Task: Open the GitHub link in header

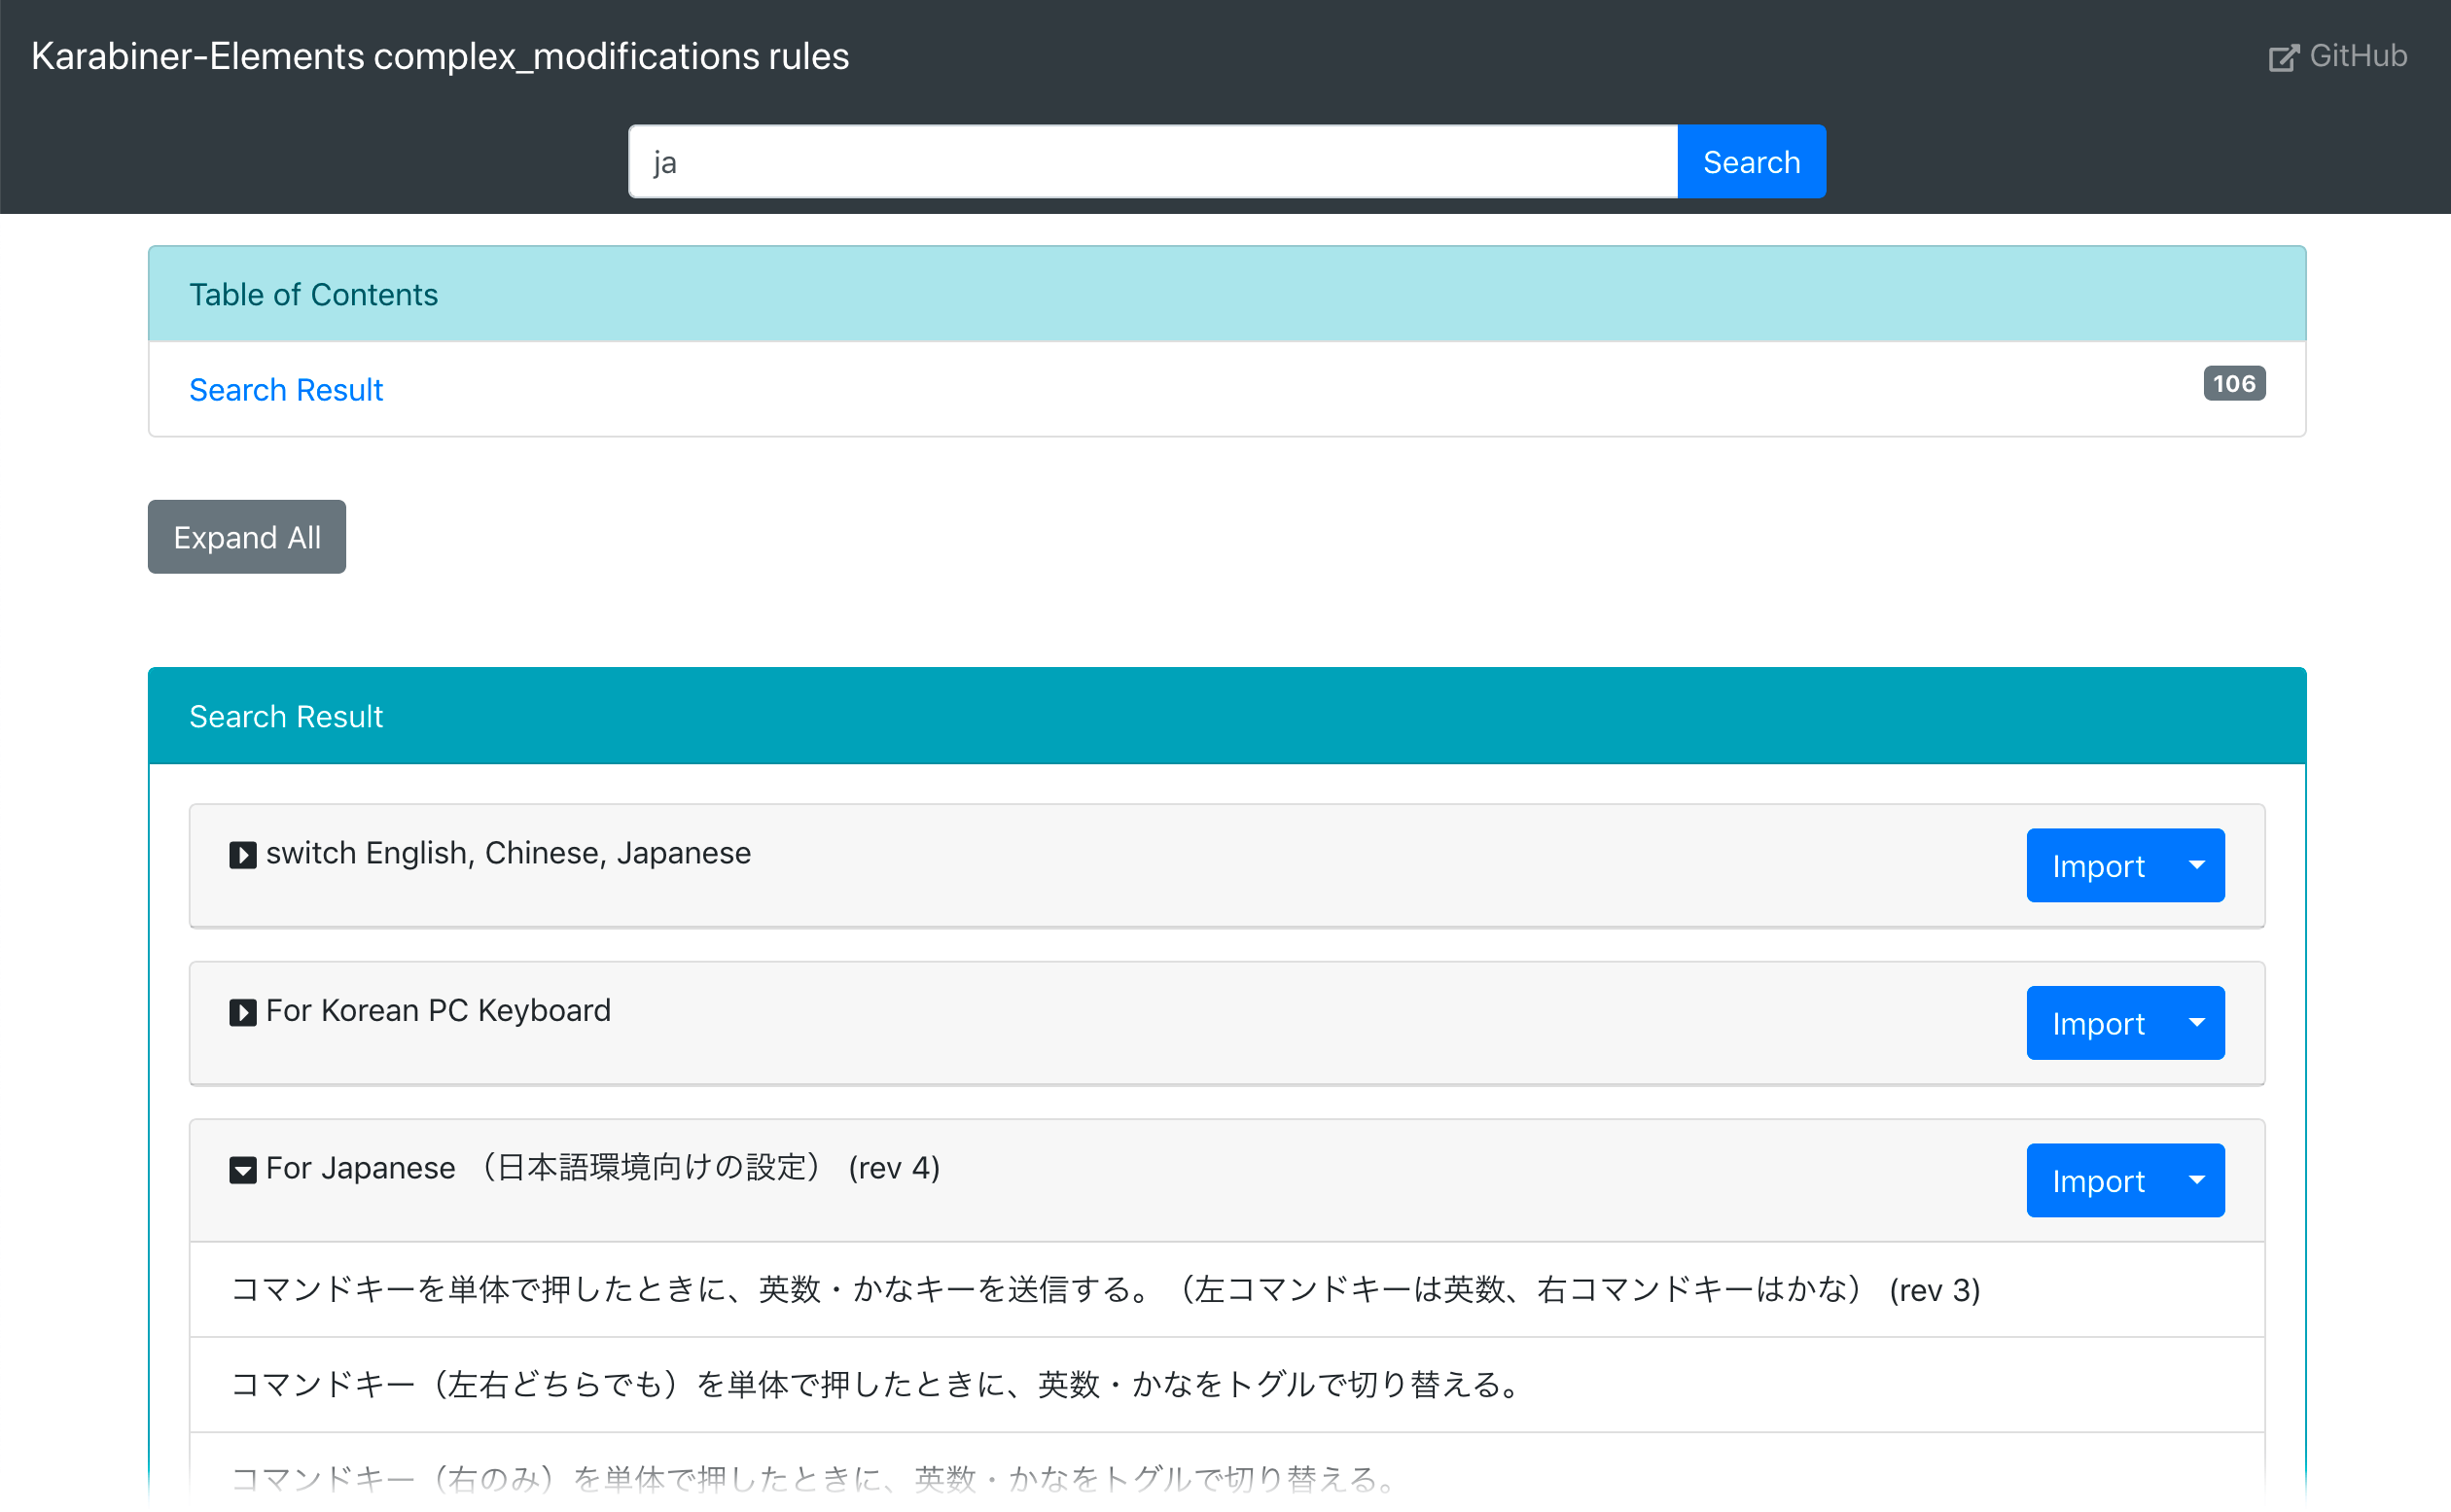Action: [x=2338, y=56]
